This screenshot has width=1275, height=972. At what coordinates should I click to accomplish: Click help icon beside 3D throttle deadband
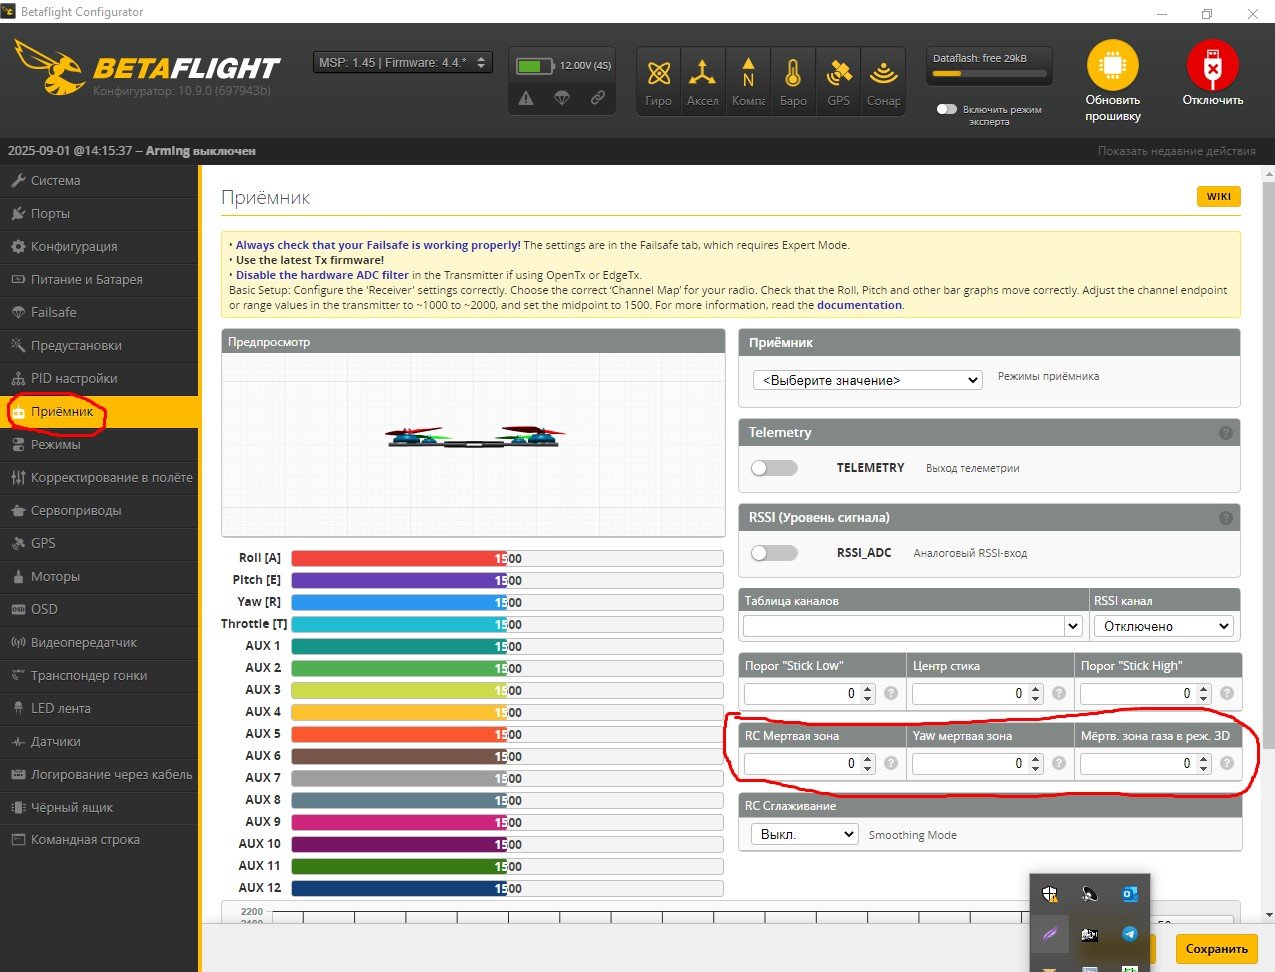click(1227, 763)
